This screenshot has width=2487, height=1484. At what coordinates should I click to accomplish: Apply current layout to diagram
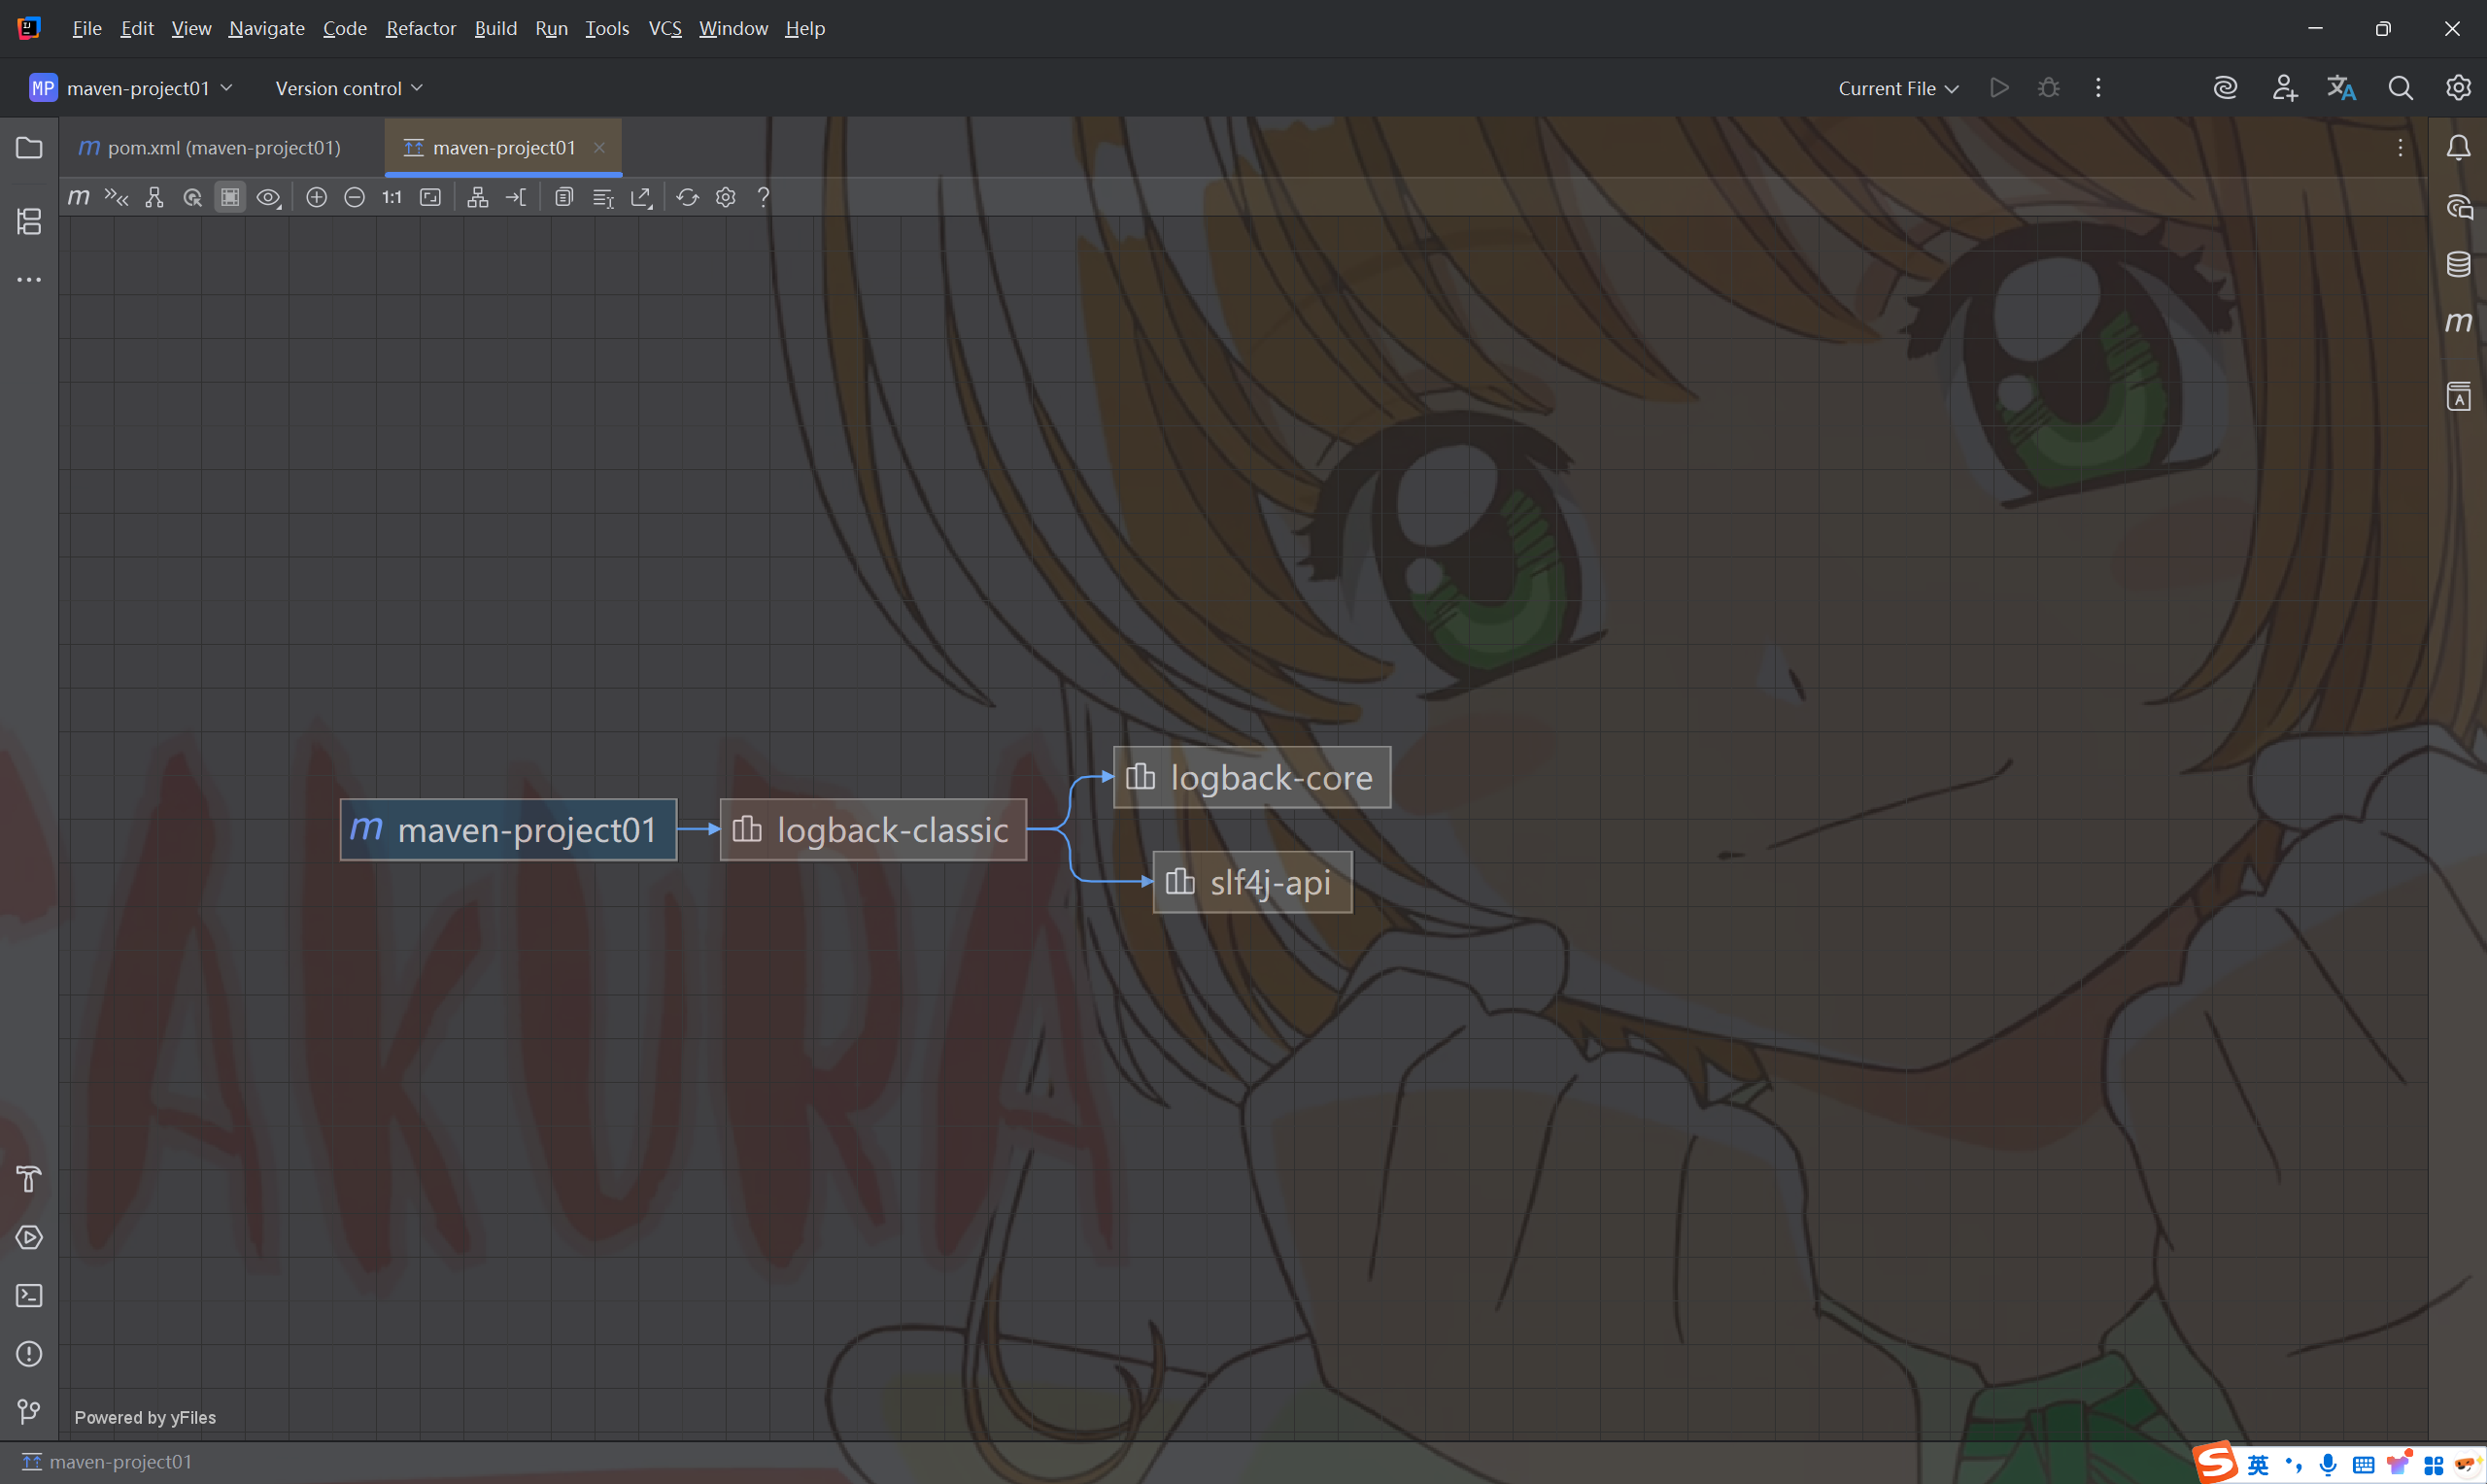coord(478,197)
